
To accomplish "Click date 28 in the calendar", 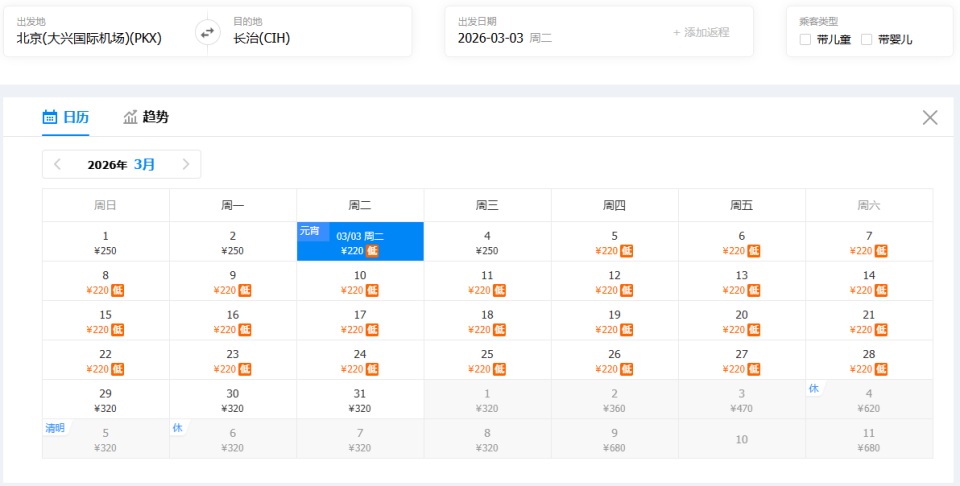I will pos(869,361).
